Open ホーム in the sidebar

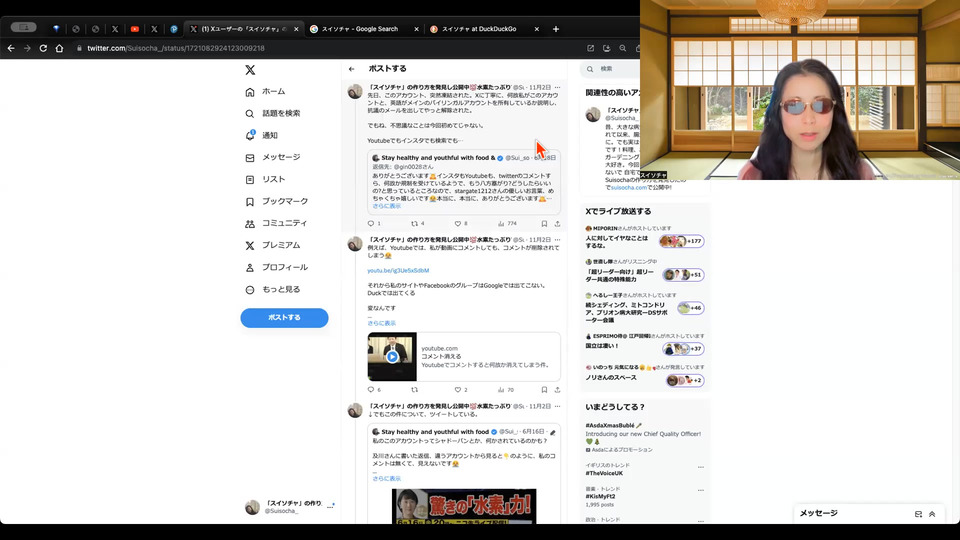pyautogui.click(x=265, y=91)
